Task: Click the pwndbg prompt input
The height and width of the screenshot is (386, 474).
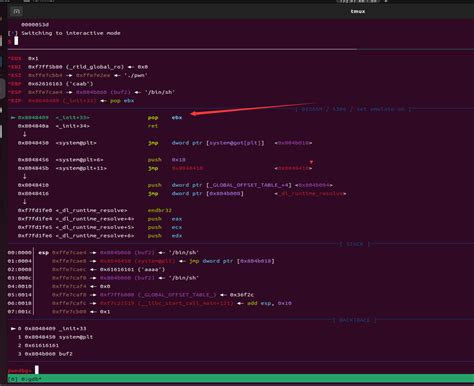Action: point(37,370)
